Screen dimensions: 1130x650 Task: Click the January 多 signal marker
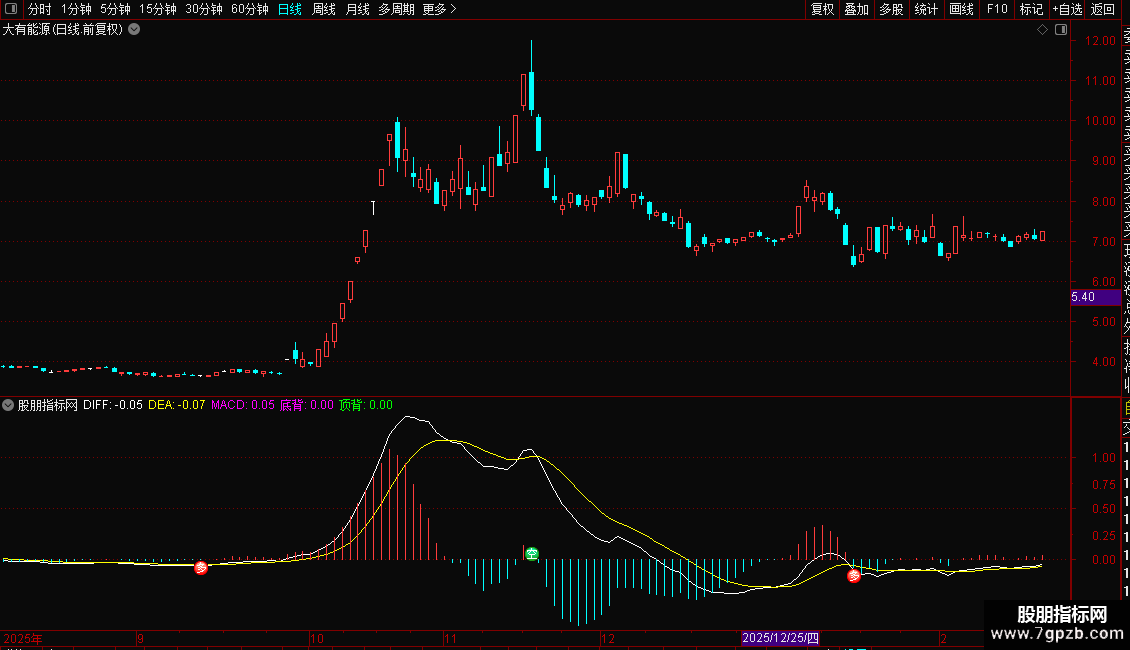point(854,576)
